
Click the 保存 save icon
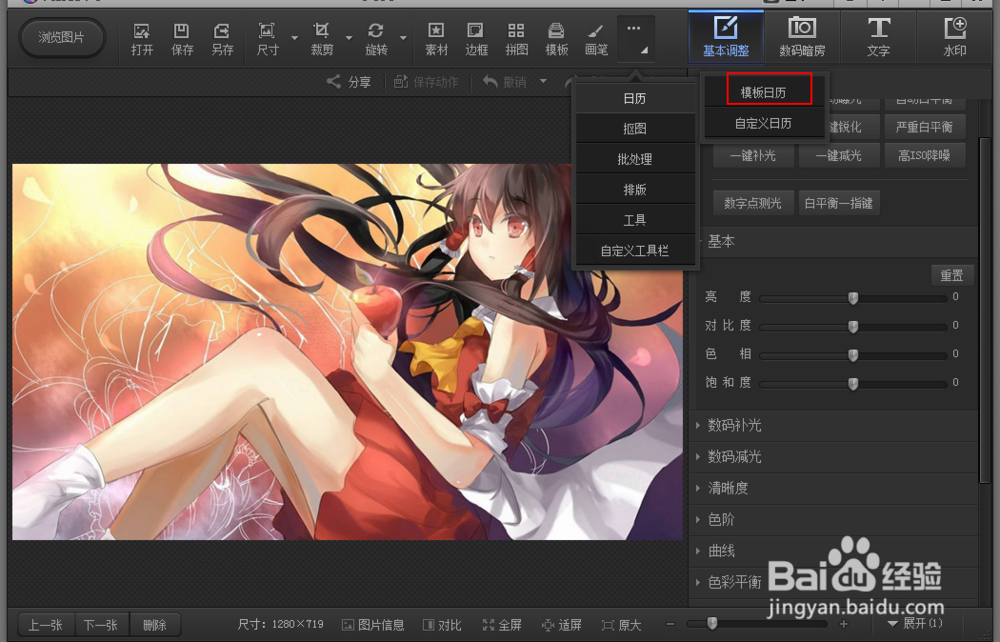tap(182, 39)
